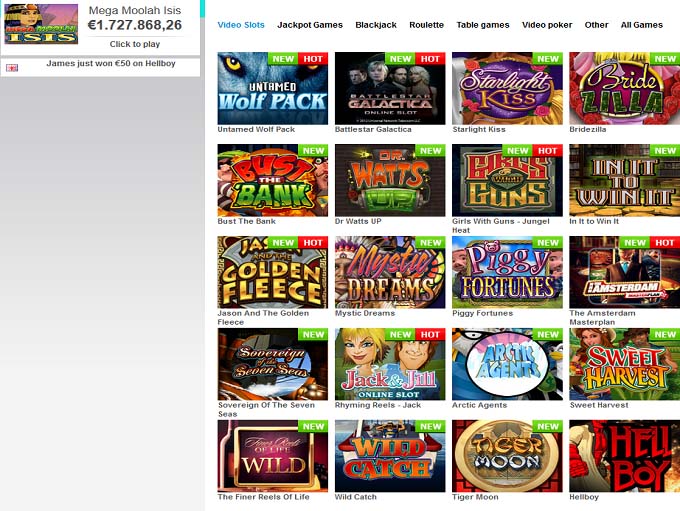This screenshot has width=680, height=511.
Task: Switch to the Jackpot Games tab
Action: click(x=310, y=25)
